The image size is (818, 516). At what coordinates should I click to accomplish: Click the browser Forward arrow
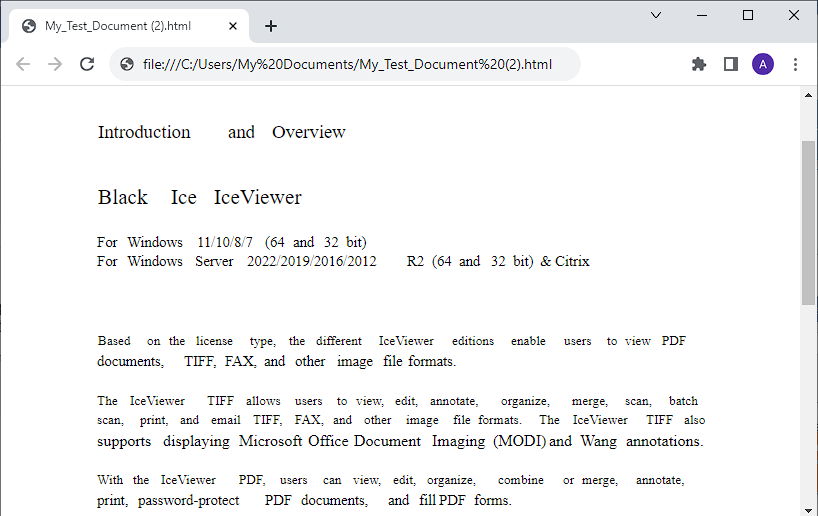pos(55,64)
